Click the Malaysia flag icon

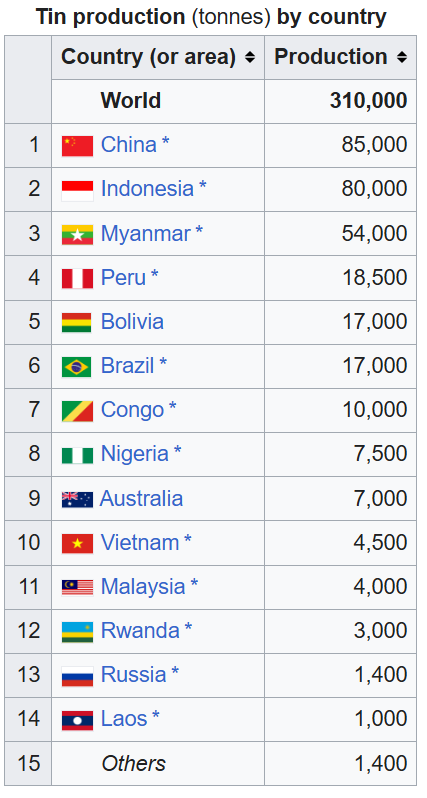point(77,587)
